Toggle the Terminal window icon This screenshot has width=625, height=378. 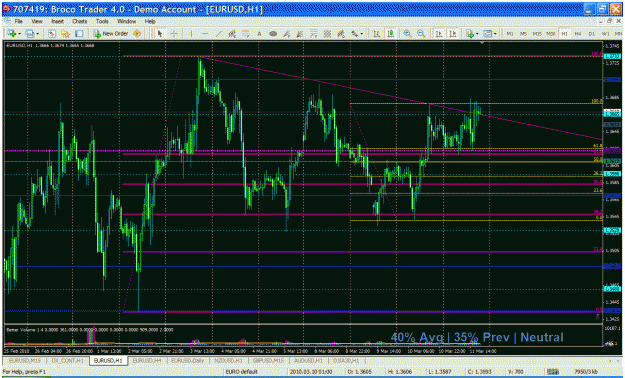[x=79, y=34]
